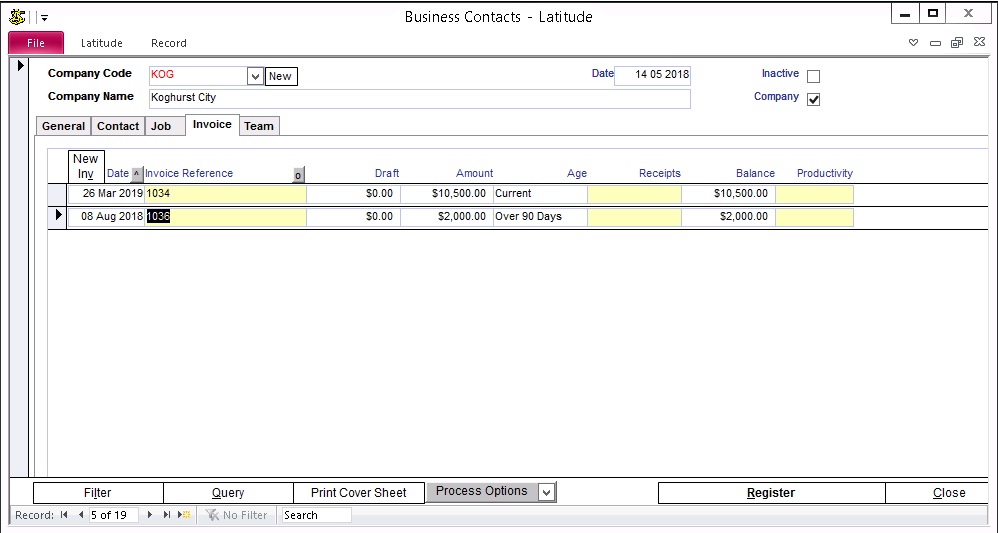
Task: Click the Invoice Reference 'o' toggle button
Action: click(x=298, y=175)
